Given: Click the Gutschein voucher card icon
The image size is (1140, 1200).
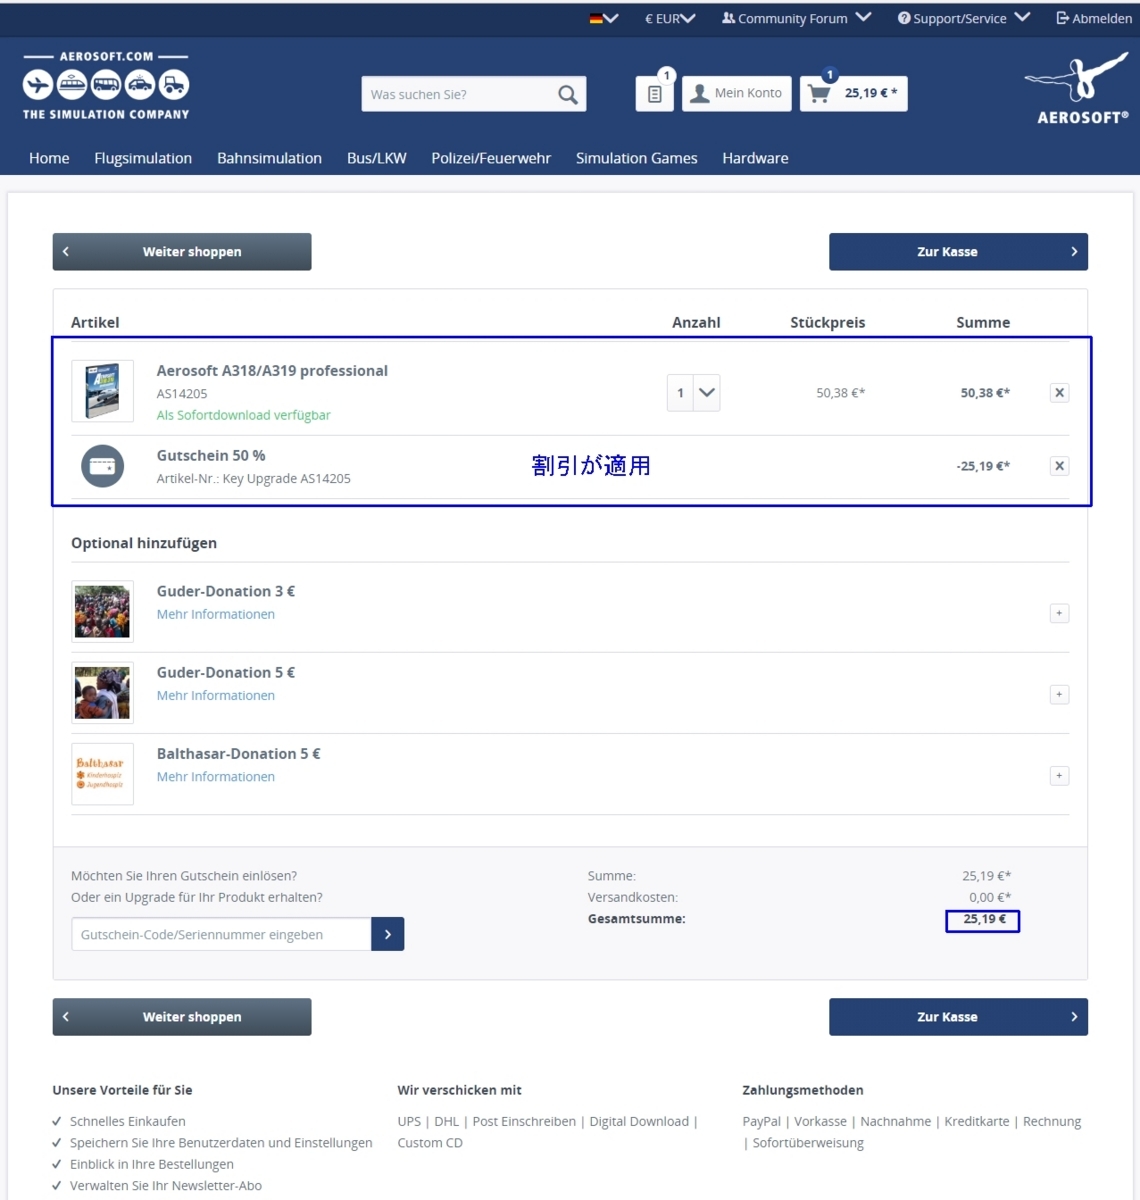Looking at the screenshot, I should coord(102,466).
